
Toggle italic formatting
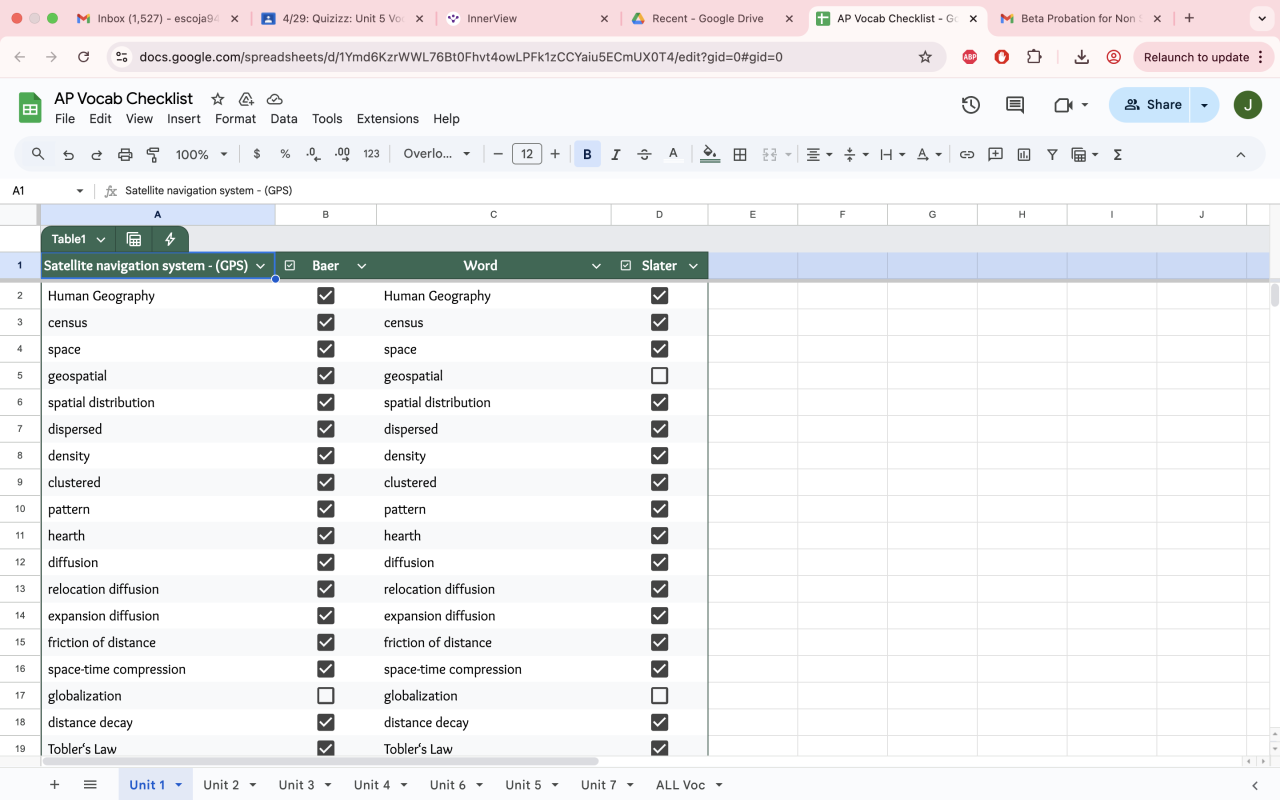tap(616, 154)
